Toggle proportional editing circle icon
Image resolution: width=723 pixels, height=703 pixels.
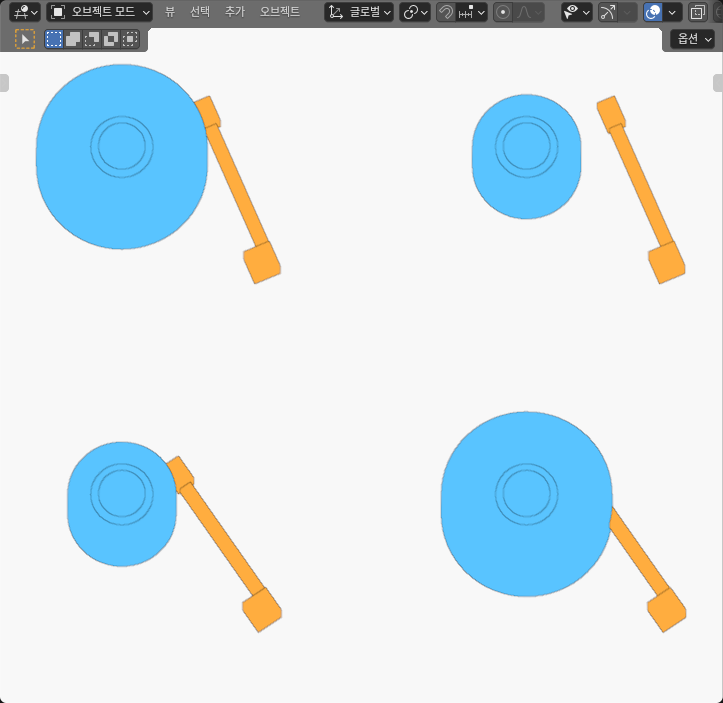[x=503, y=12]
